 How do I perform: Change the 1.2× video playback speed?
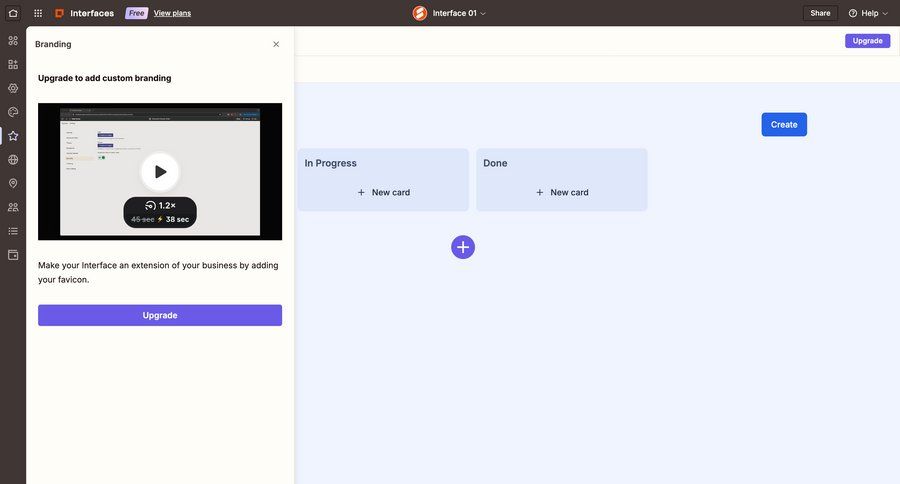tap(160, 206)
